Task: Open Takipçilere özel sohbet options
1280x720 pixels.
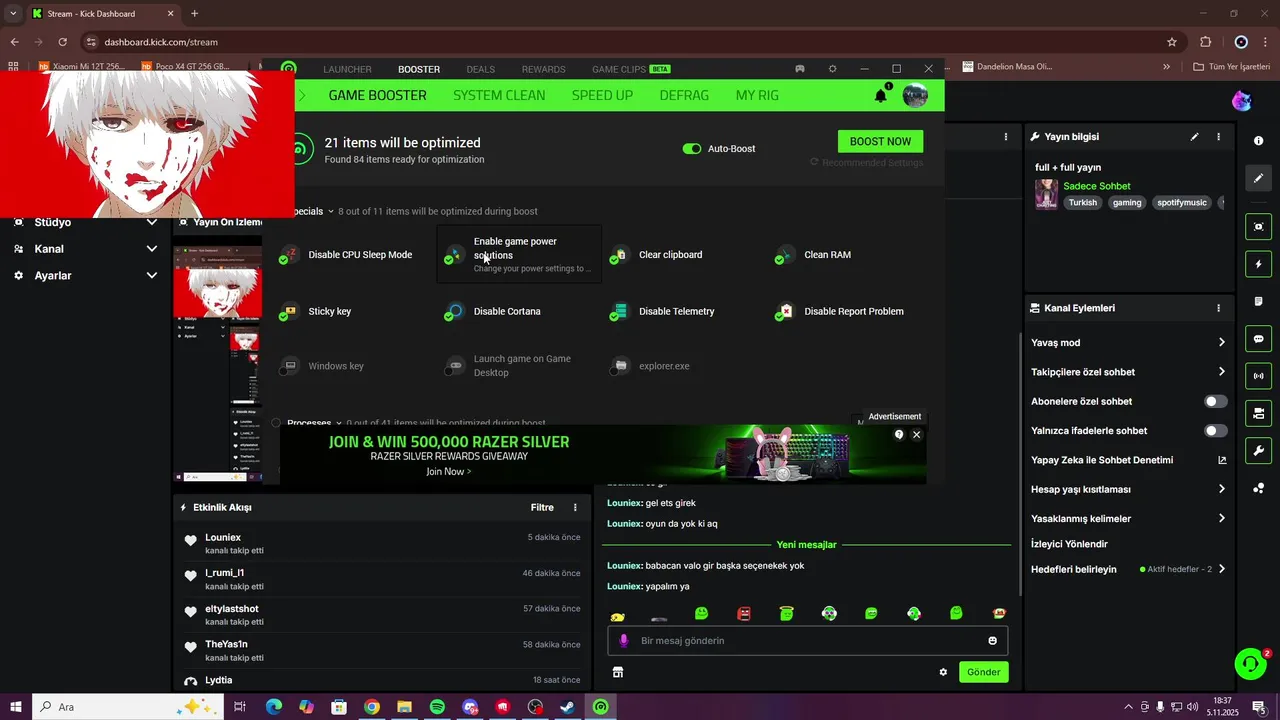Action: coord(1128,372)
